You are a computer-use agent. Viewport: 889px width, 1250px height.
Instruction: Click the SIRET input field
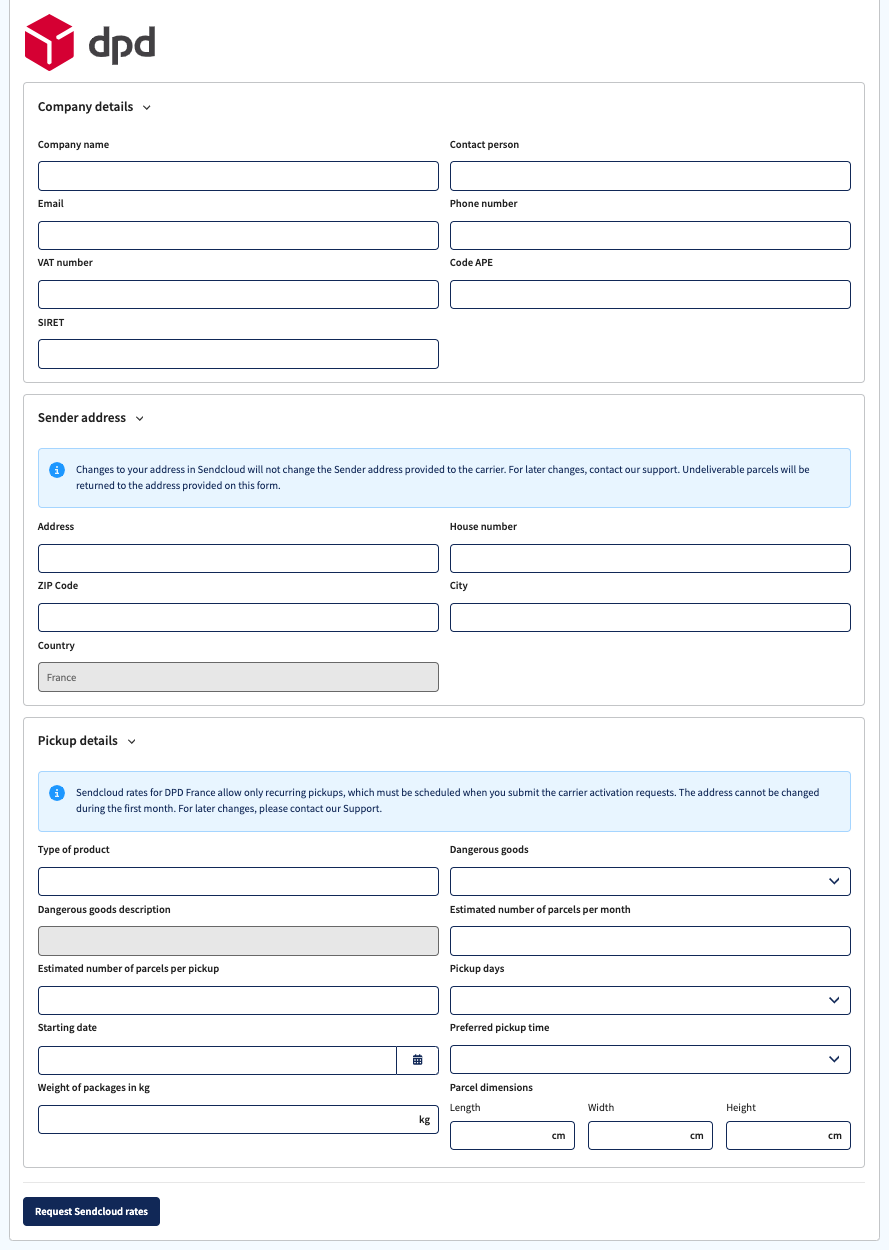(238, 354)
